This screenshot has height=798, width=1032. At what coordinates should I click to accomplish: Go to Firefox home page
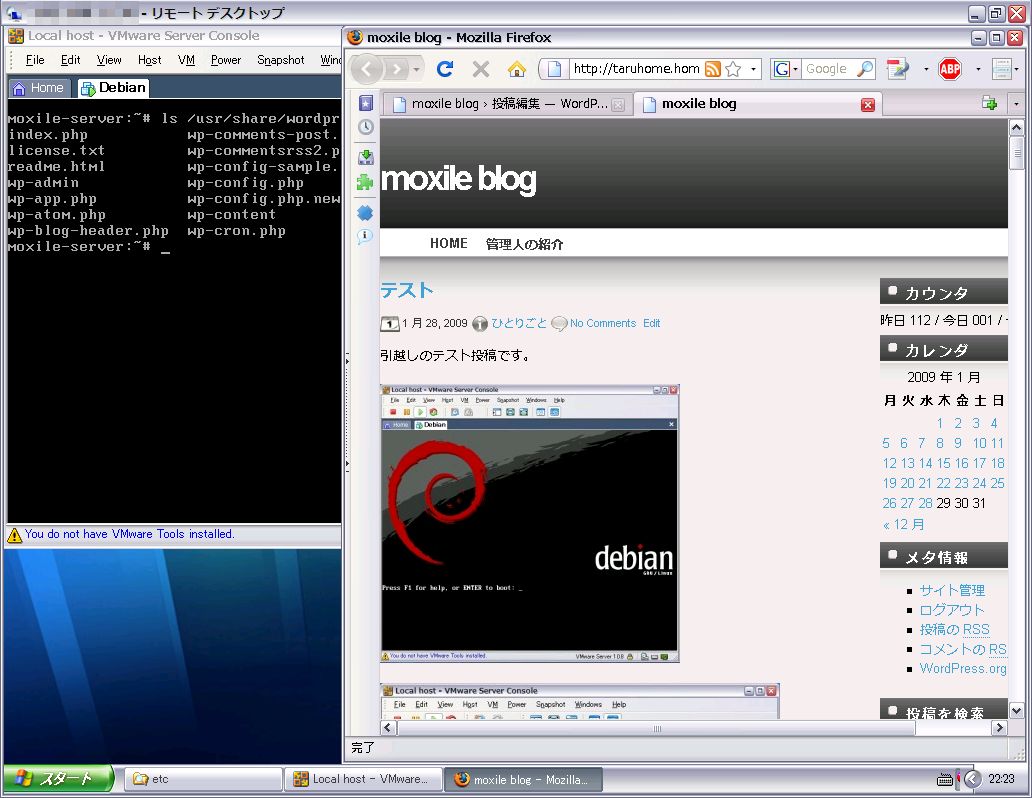pyautogui.click(x=516, y=69)
